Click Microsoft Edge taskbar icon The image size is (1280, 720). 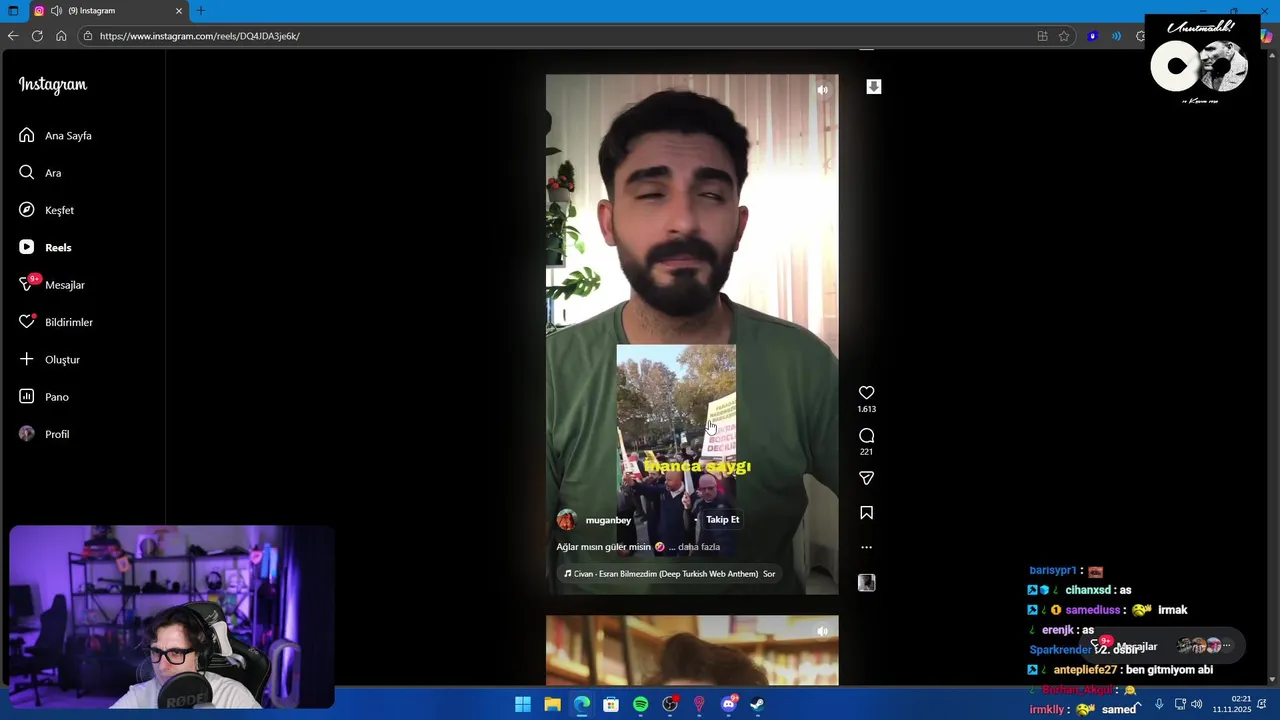pyautogui.click(x=582, y=704)
